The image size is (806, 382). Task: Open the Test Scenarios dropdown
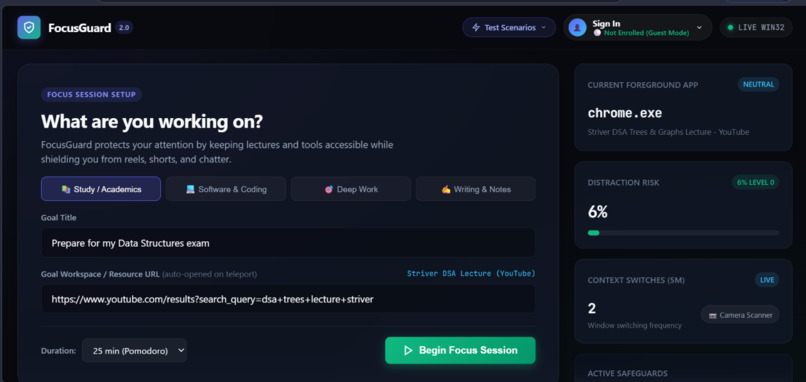tap(509, 28)
